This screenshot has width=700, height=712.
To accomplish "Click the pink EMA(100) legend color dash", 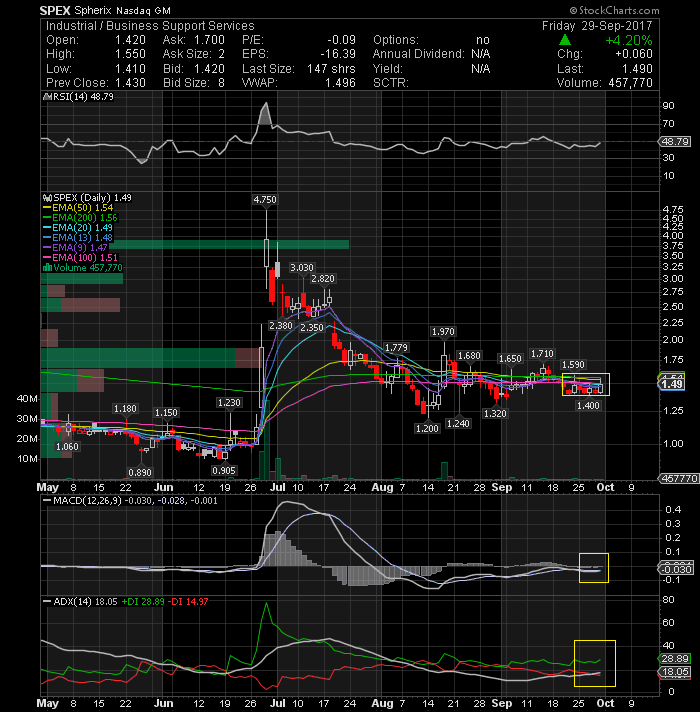I will coord(47,258).
